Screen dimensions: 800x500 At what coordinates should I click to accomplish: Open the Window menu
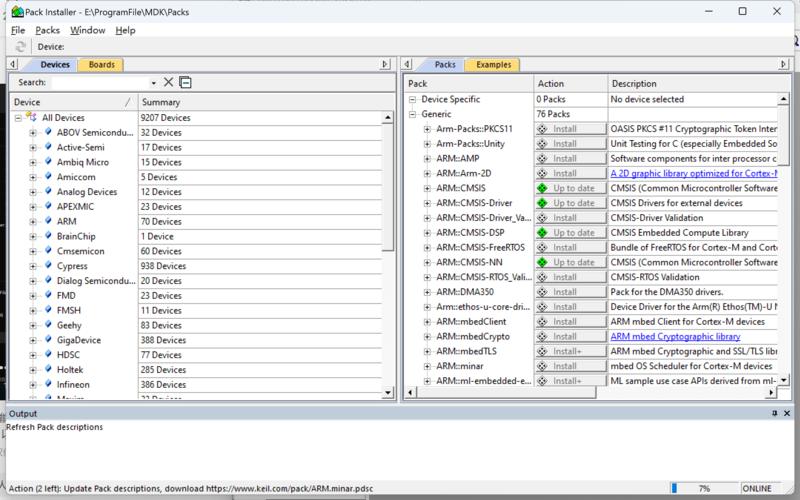[x=88, y=31]
